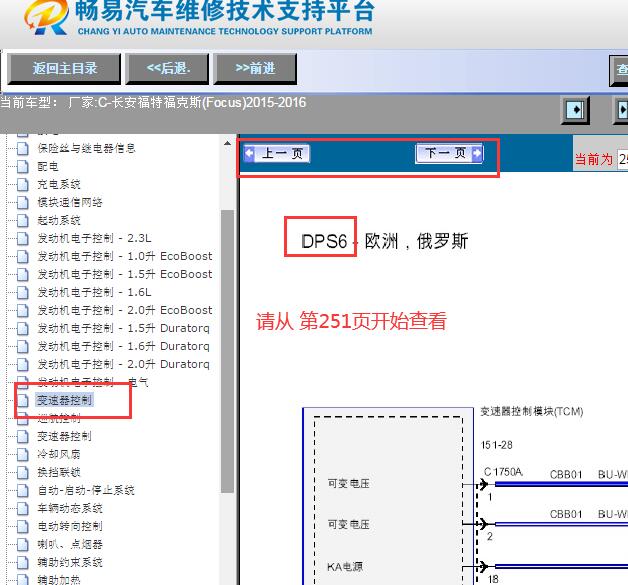Click KA电源 label in diagram
The height and width of the screenshot is (585, 628).
coord(345,567)
